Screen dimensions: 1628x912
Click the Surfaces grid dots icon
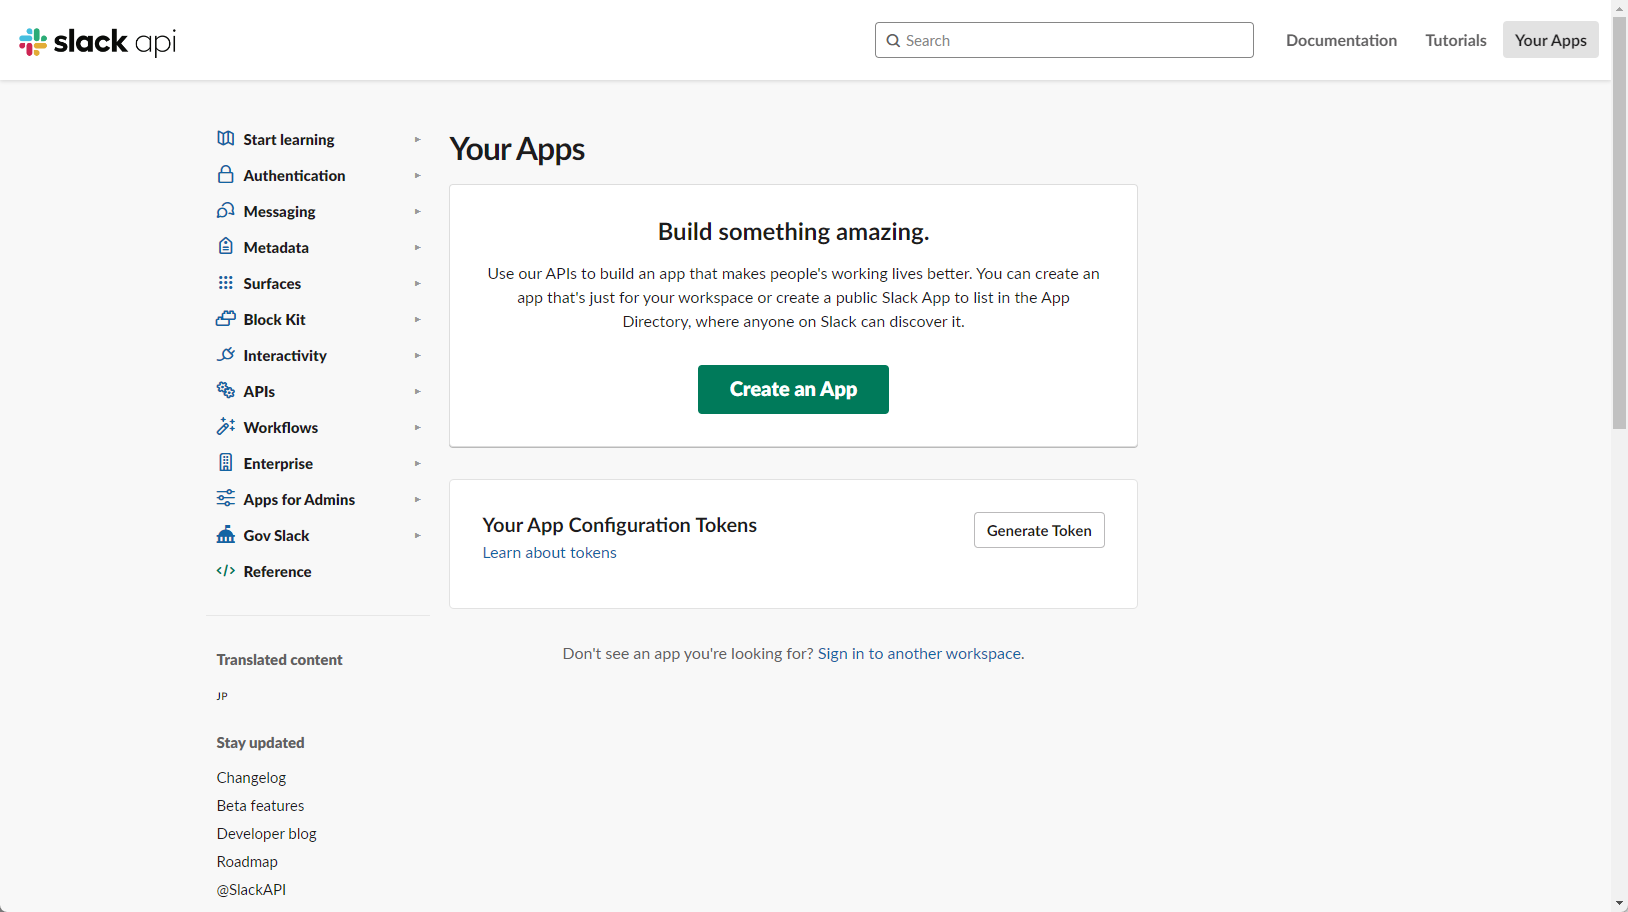226,282
